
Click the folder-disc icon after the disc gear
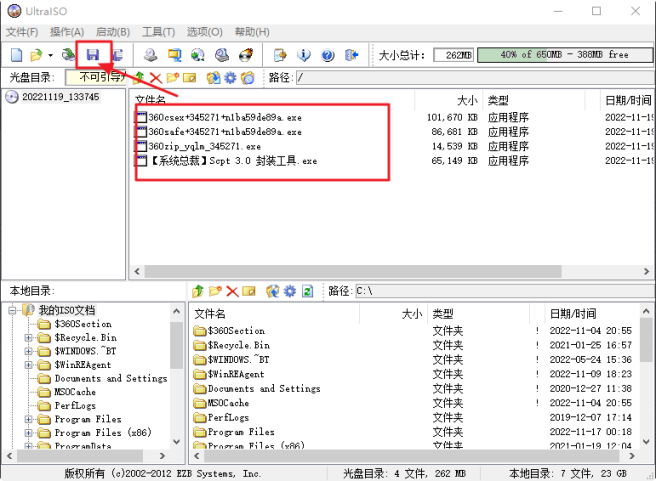click(x=248, y=78)
